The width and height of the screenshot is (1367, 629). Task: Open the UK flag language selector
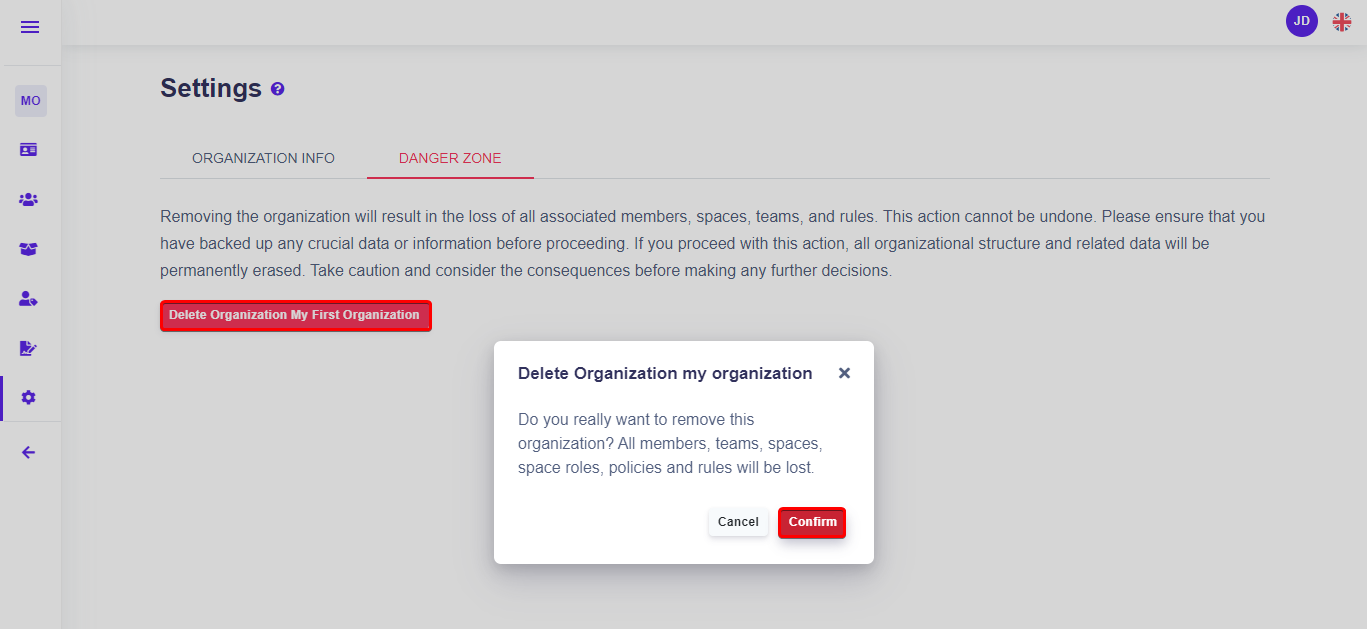(1341, 21)
